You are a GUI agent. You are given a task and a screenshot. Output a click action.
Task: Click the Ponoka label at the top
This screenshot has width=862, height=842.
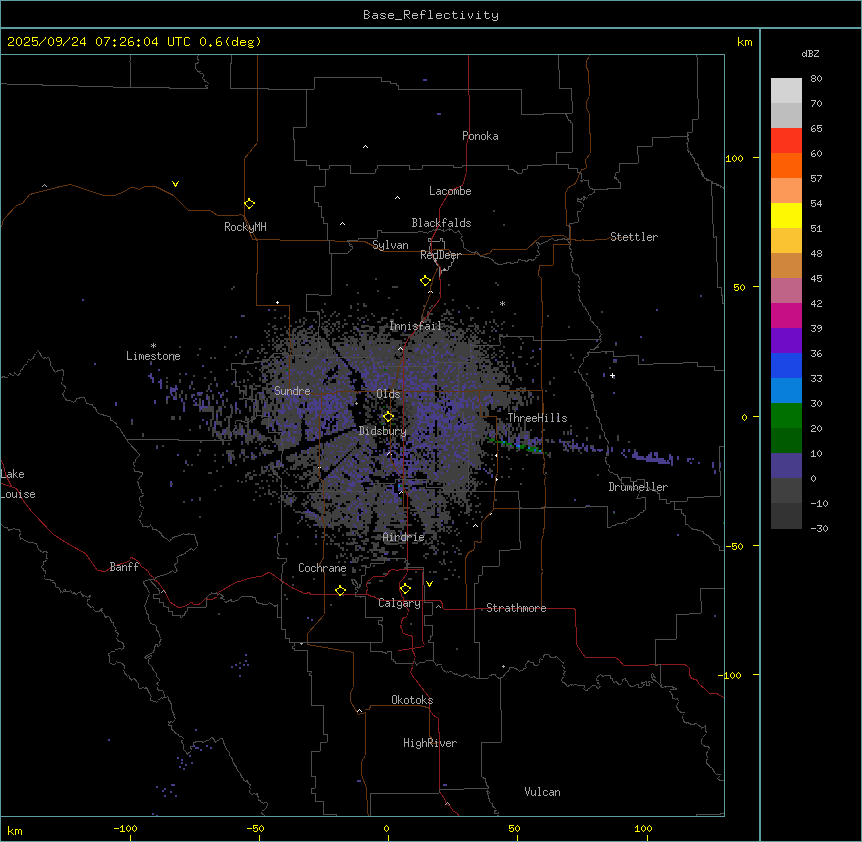[x=480, y=136]
